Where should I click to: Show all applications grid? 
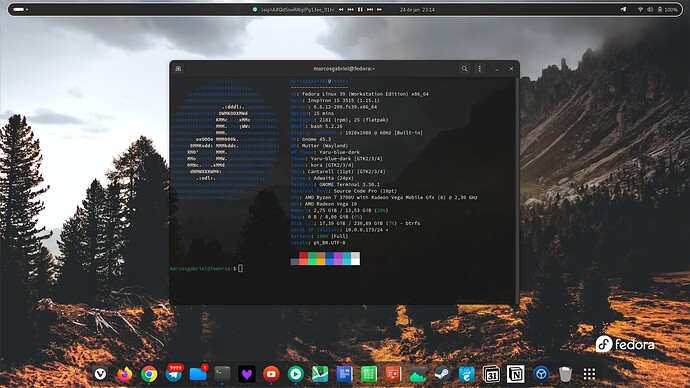pyautogui.click(x=589, y=374)
